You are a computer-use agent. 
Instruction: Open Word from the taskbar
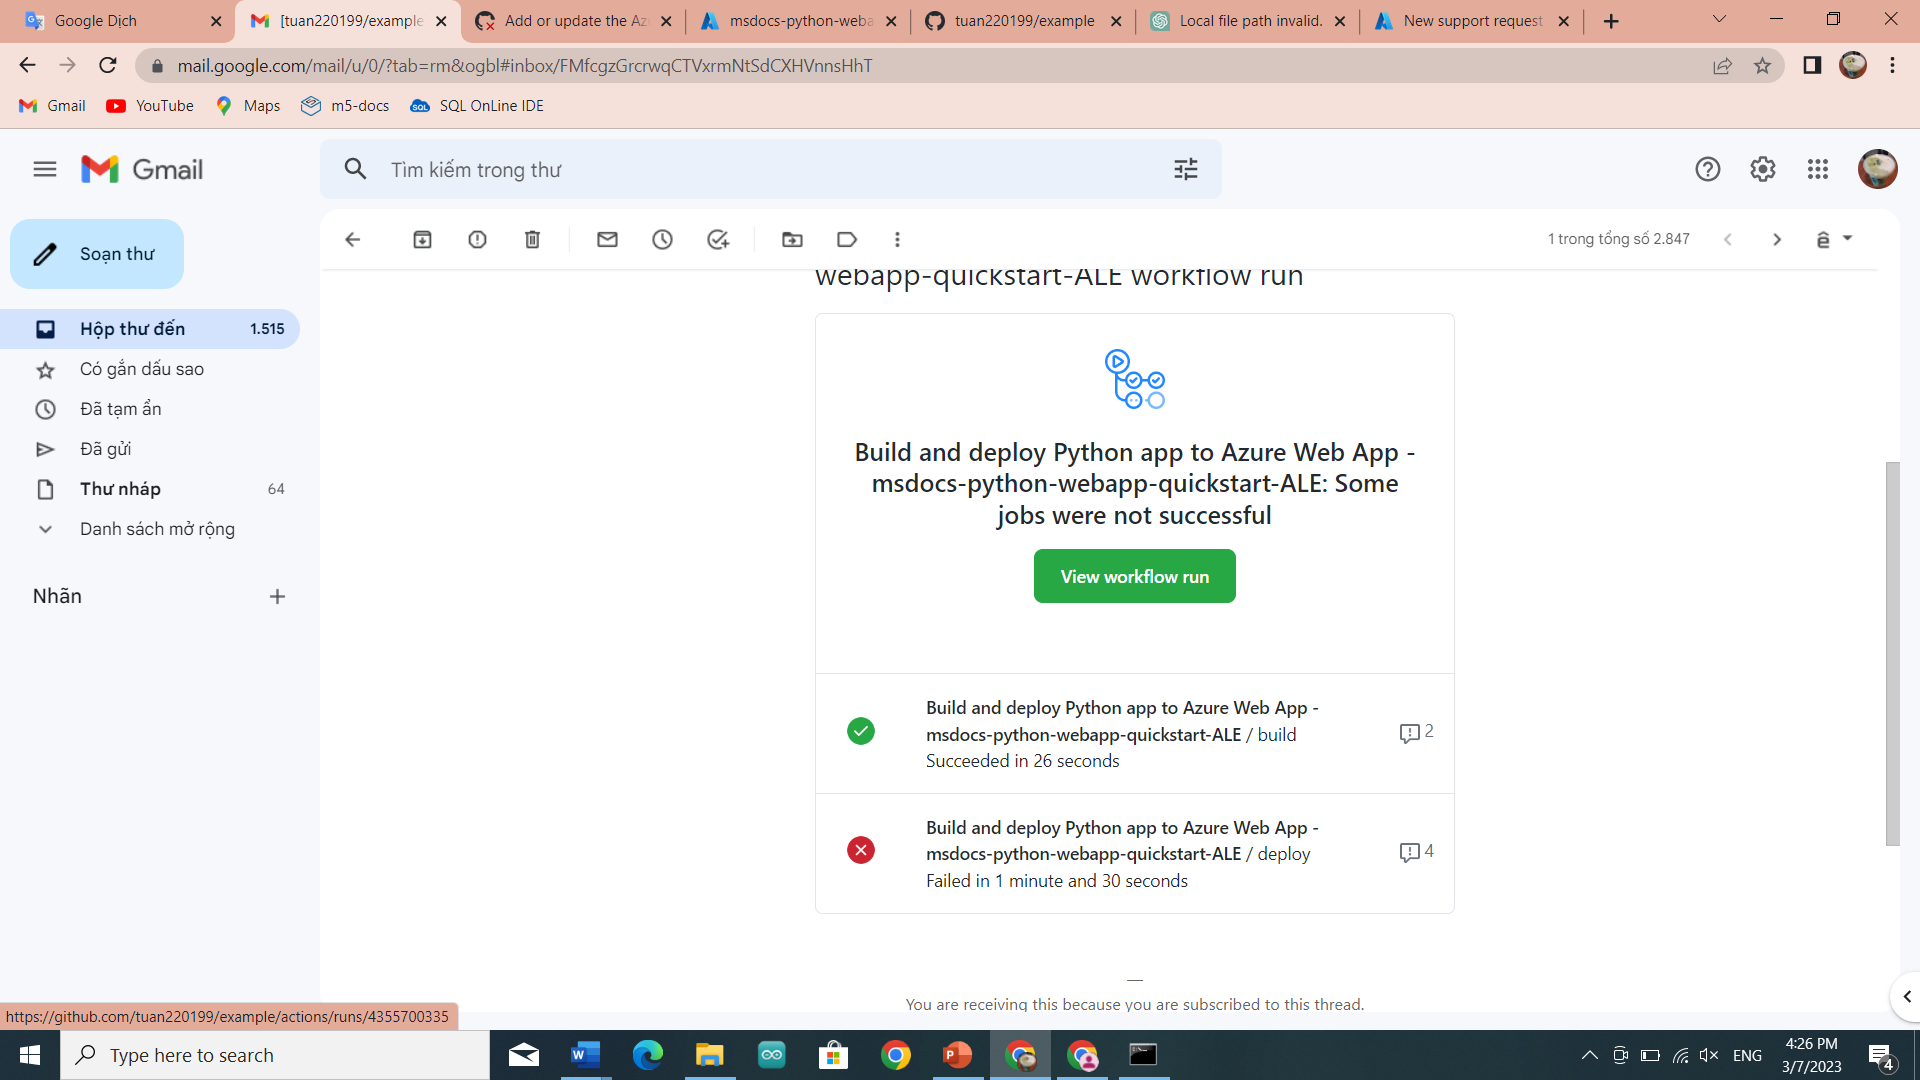pyautogui.click(x=585, y=1055)
